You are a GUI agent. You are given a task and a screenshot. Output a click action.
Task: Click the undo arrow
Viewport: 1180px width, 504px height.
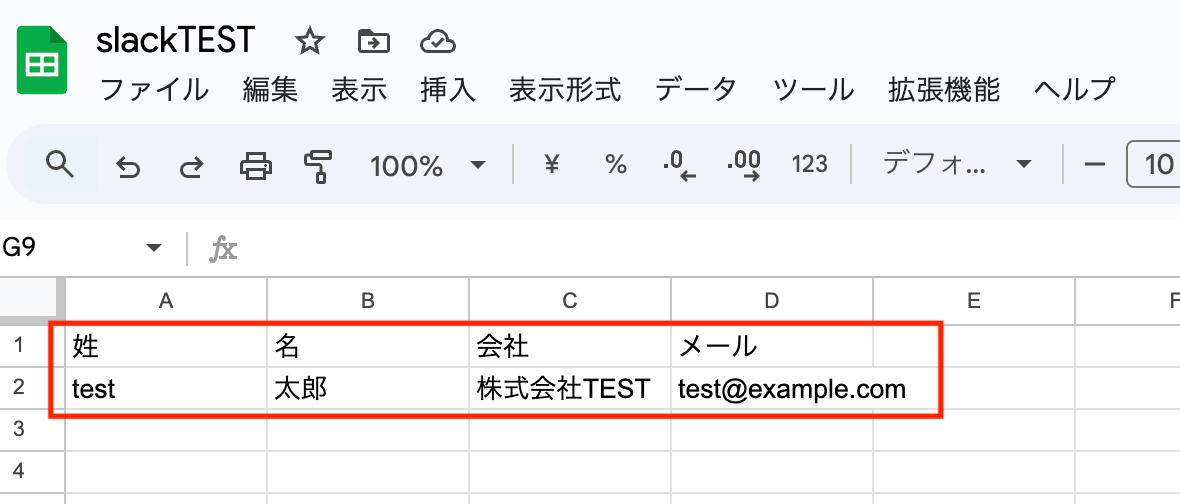pyautogui.click(x=127, y=166)
